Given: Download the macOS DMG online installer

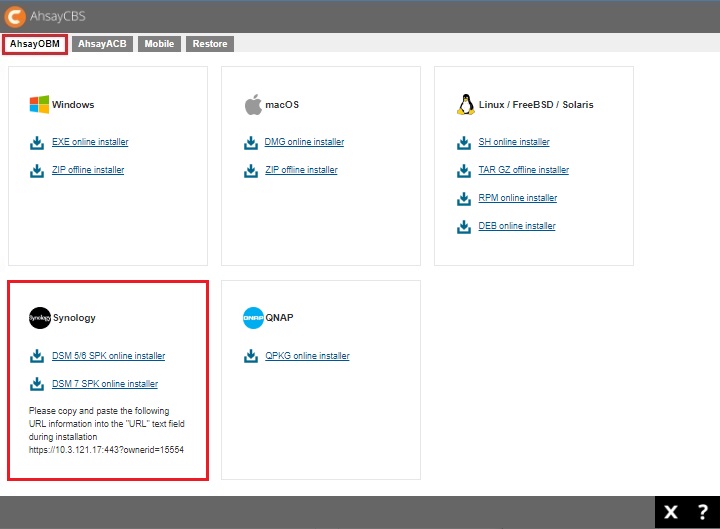Looking at the screenshot, I should click(x=304, y=142).
